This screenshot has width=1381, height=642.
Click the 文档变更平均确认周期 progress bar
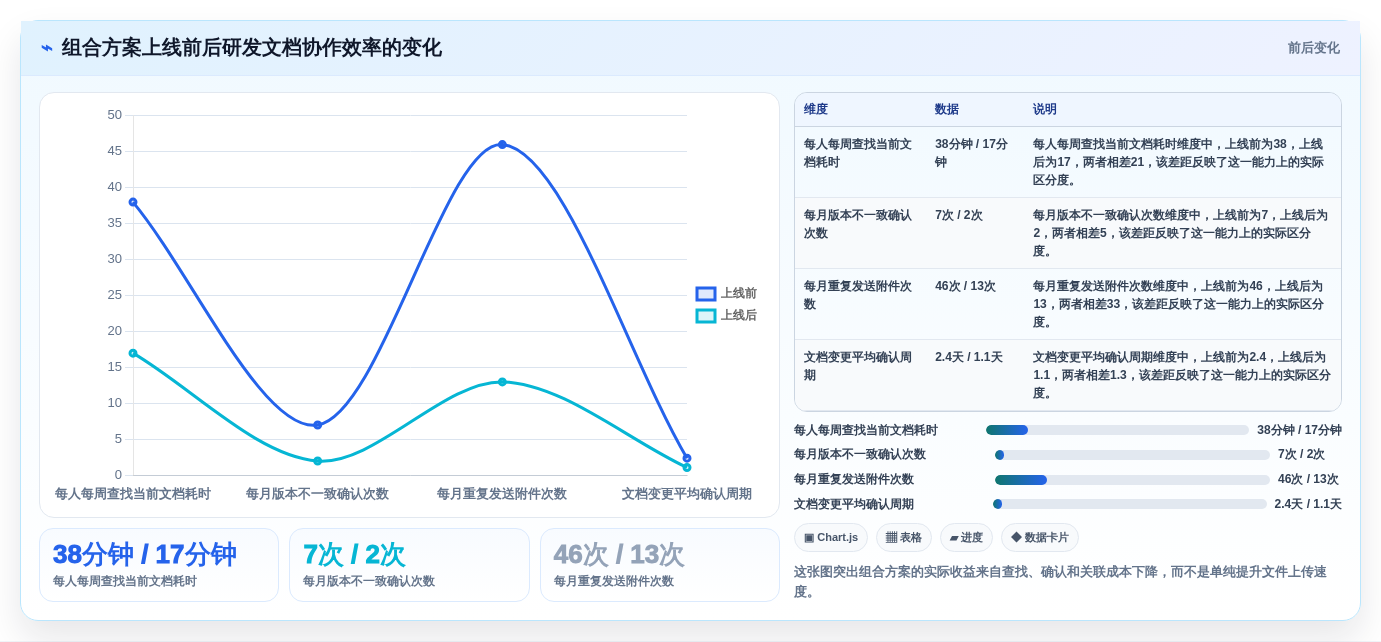(x=1130, y=504)
